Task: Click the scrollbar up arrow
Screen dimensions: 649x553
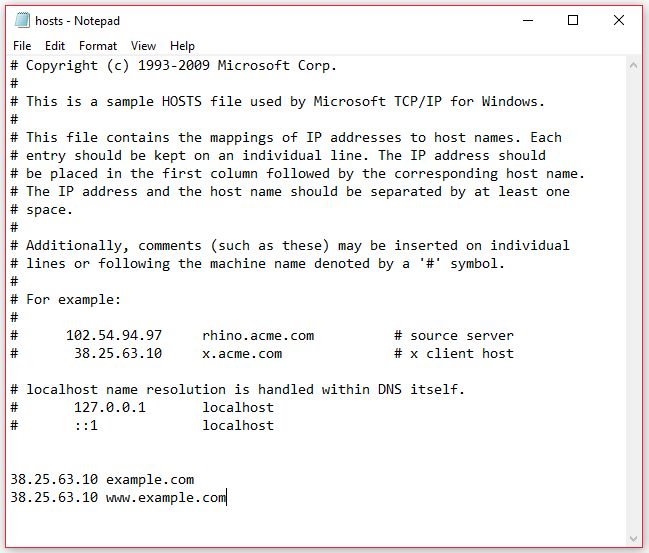Action: 634,64
